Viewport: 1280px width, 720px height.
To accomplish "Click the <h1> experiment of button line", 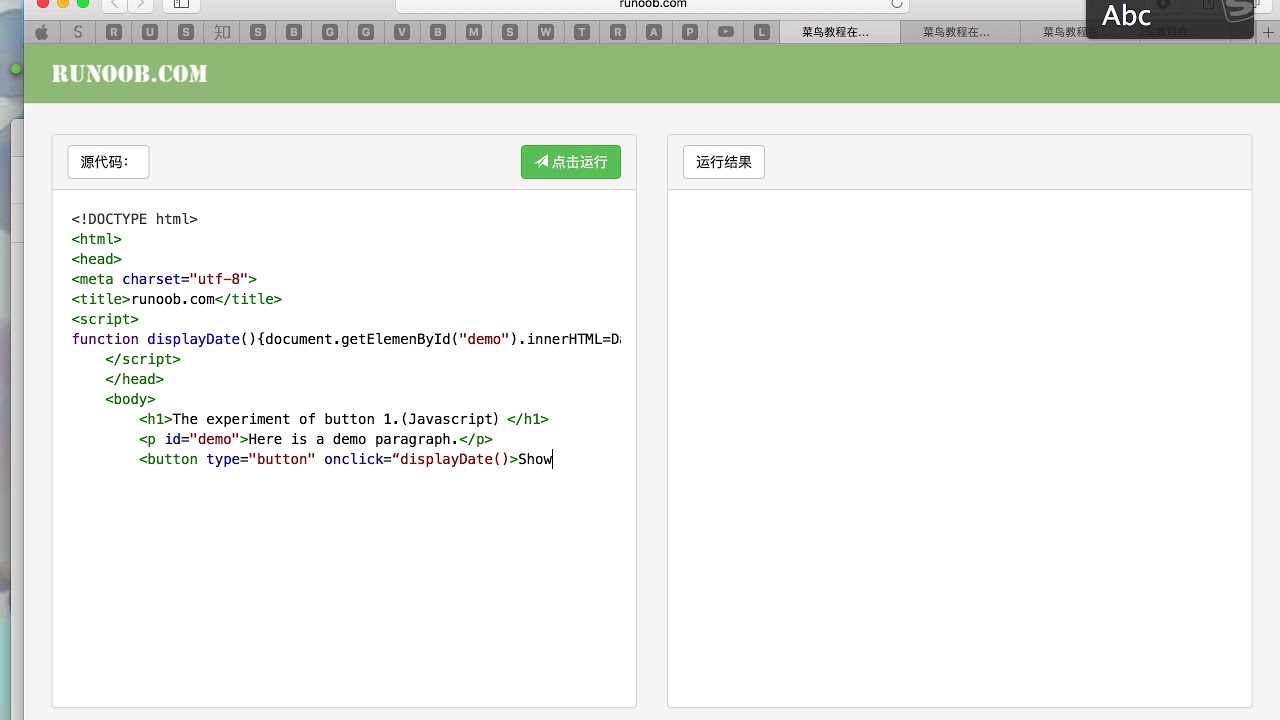I will tap(344, 419).
